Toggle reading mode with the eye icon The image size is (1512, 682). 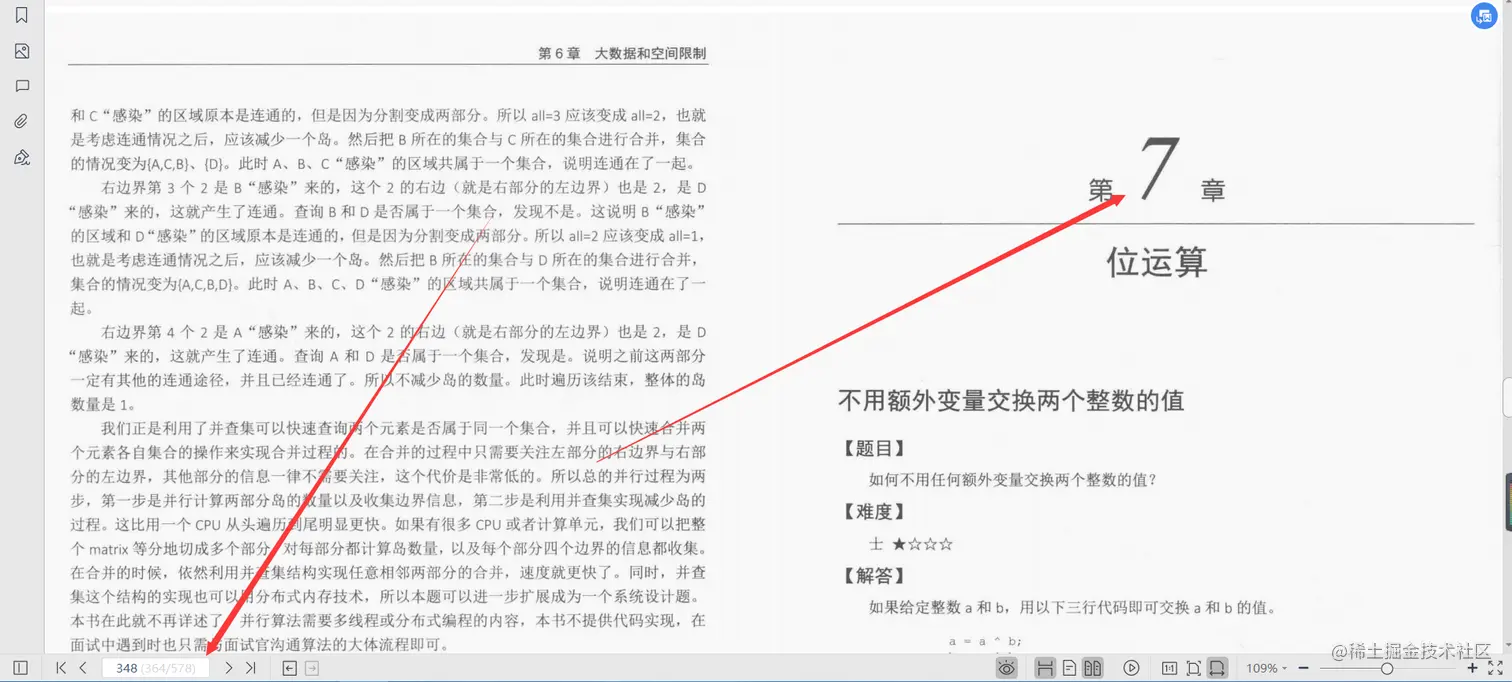pos(1007,667)
